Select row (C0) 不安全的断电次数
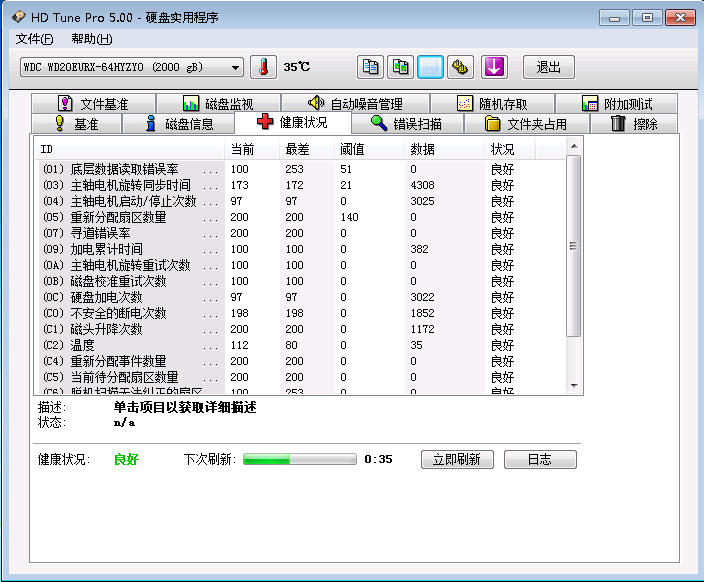Viewport: 704px width, 582px height. click(300, 313)
